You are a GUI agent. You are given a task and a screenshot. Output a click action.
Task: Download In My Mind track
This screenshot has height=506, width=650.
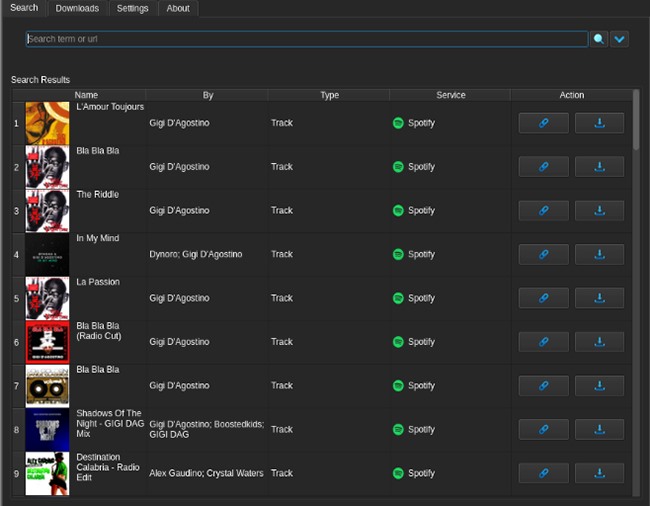(599, 254)
